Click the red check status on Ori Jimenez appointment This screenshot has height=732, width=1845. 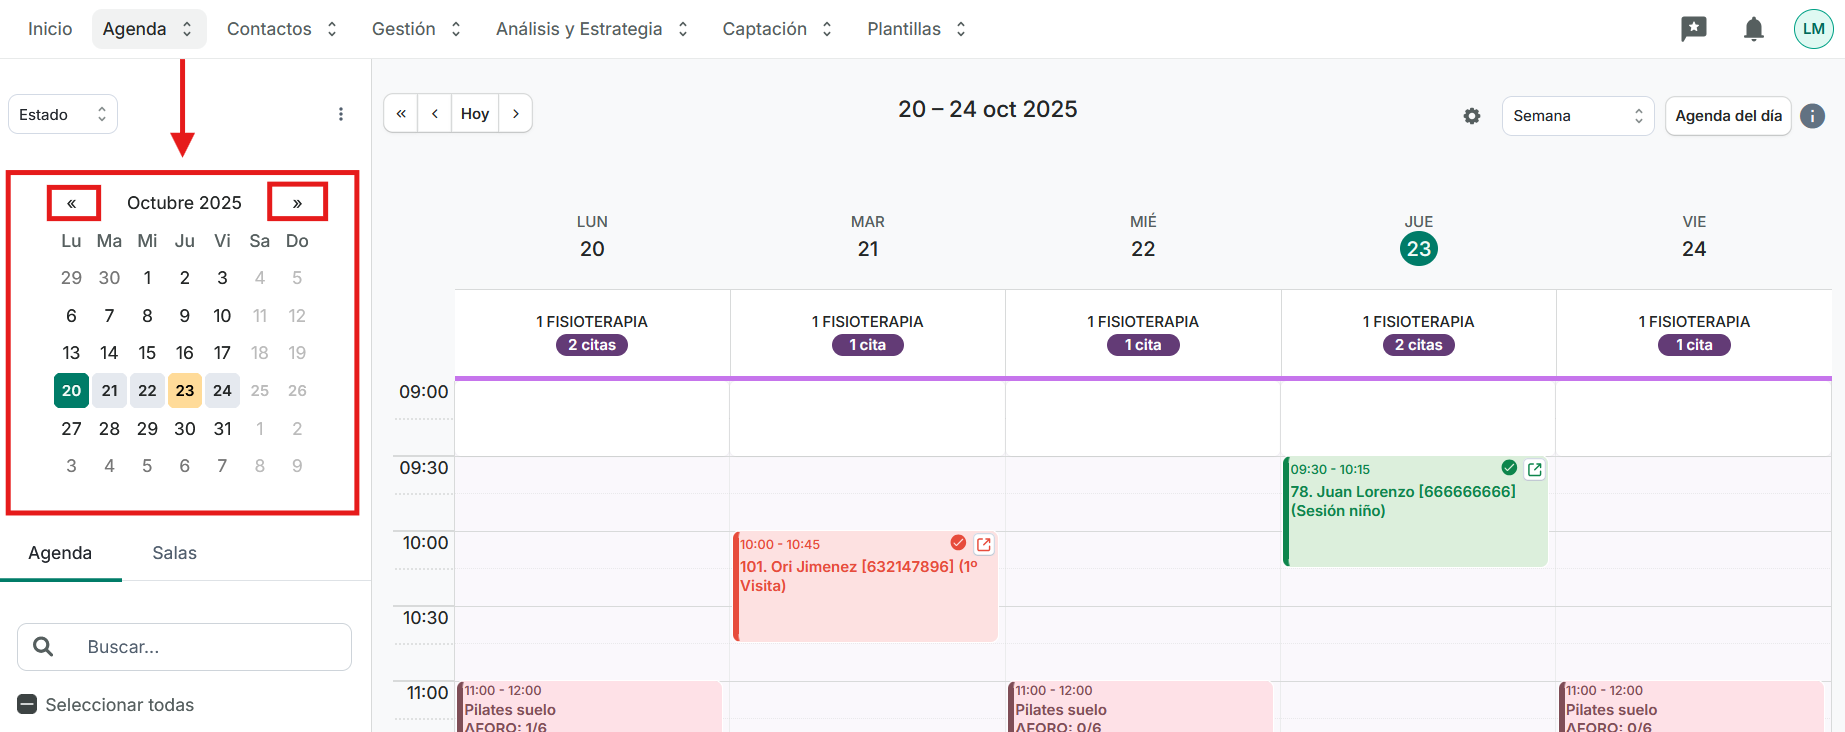[958, 543]
